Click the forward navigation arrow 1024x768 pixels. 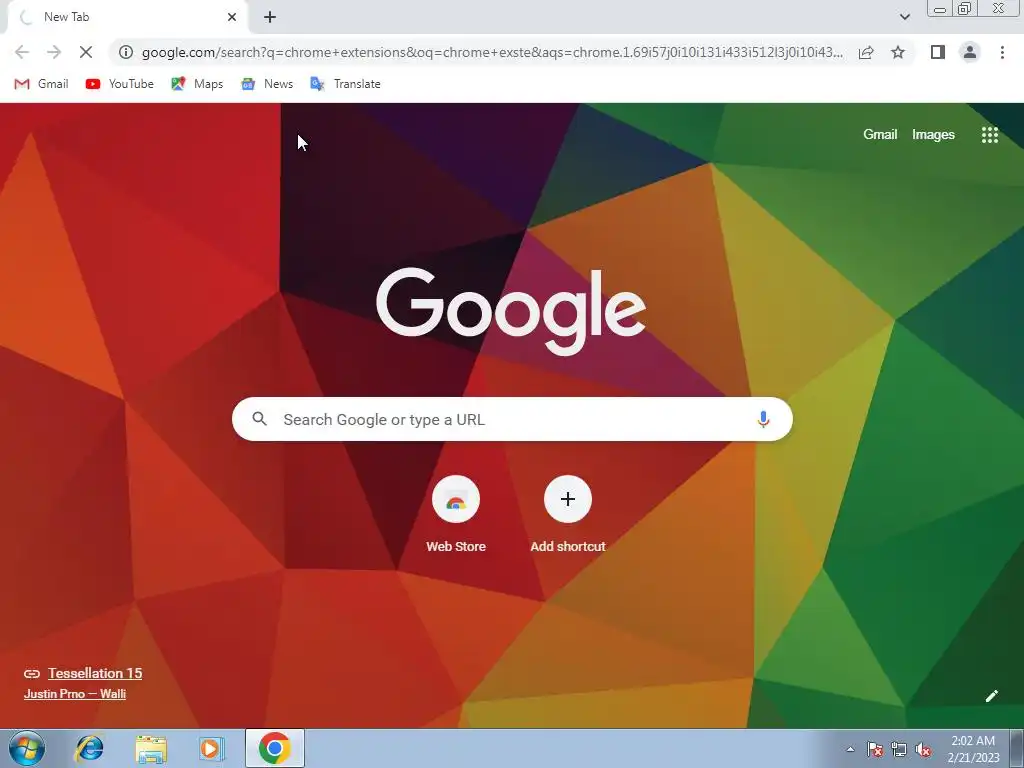point(54,52)
